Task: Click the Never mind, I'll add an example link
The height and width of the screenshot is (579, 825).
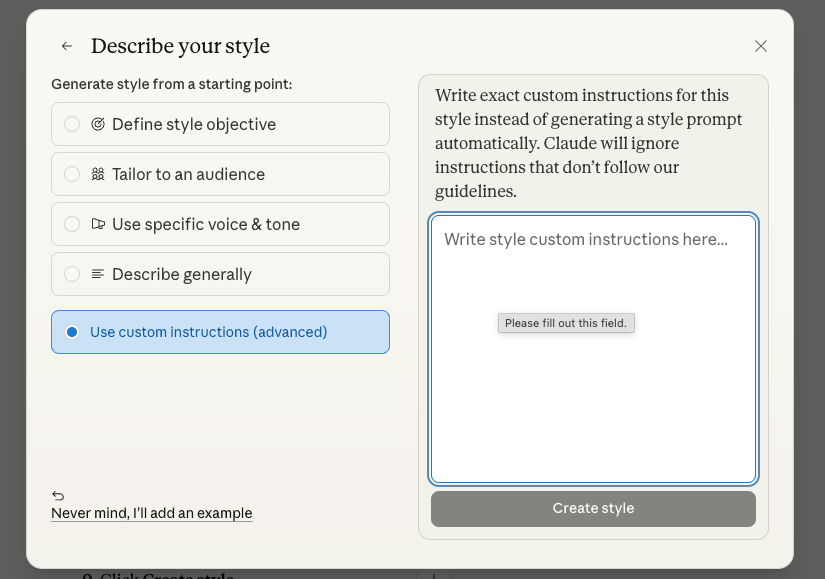Action: (151, 513)
